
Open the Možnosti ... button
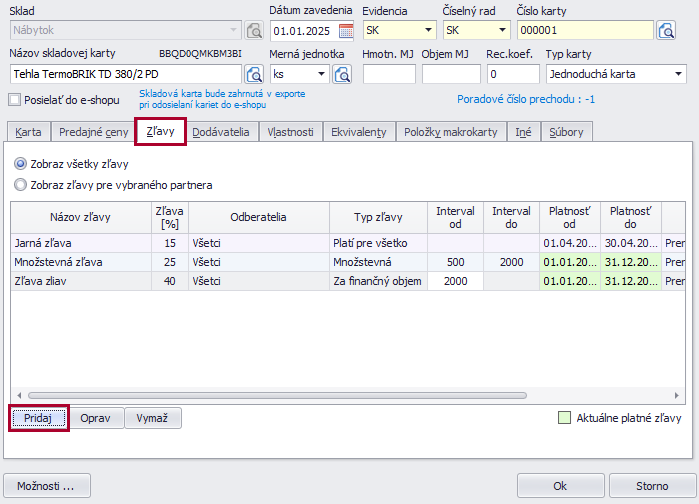[47, 486]
